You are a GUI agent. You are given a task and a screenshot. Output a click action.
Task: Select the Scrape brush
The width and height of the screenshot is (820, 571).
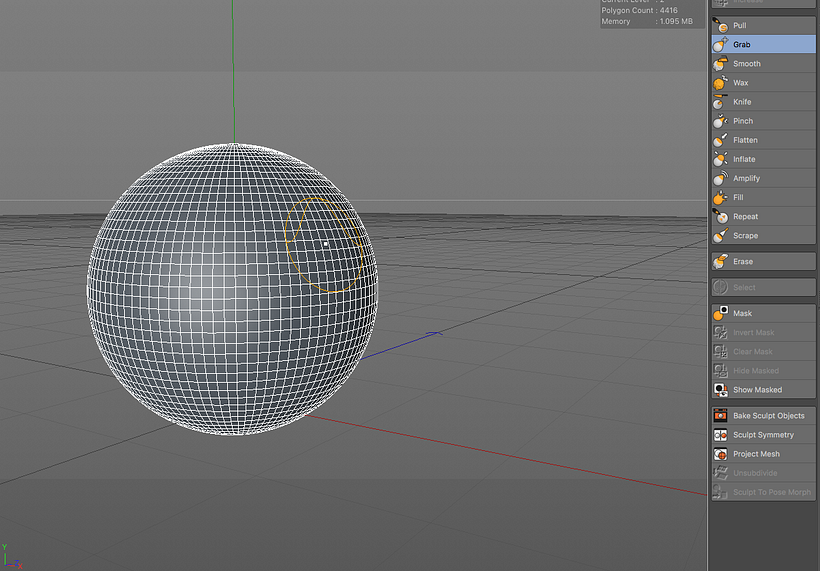click(x=763, y=235)
